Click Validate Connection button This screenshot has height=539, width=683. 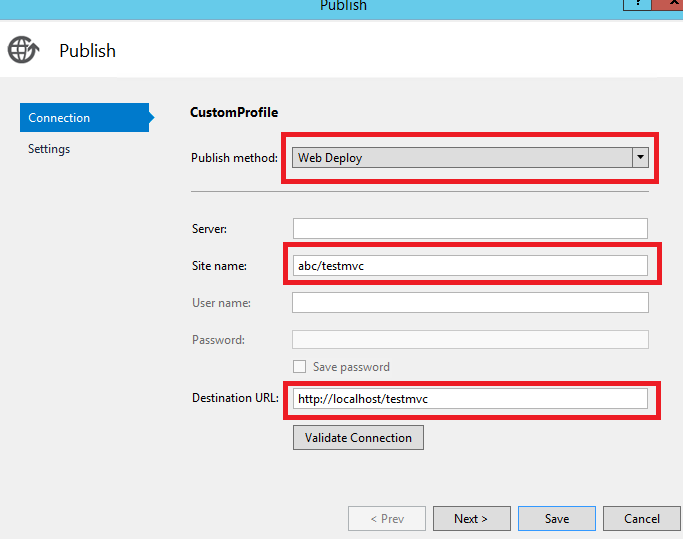[x=358, y=437]
